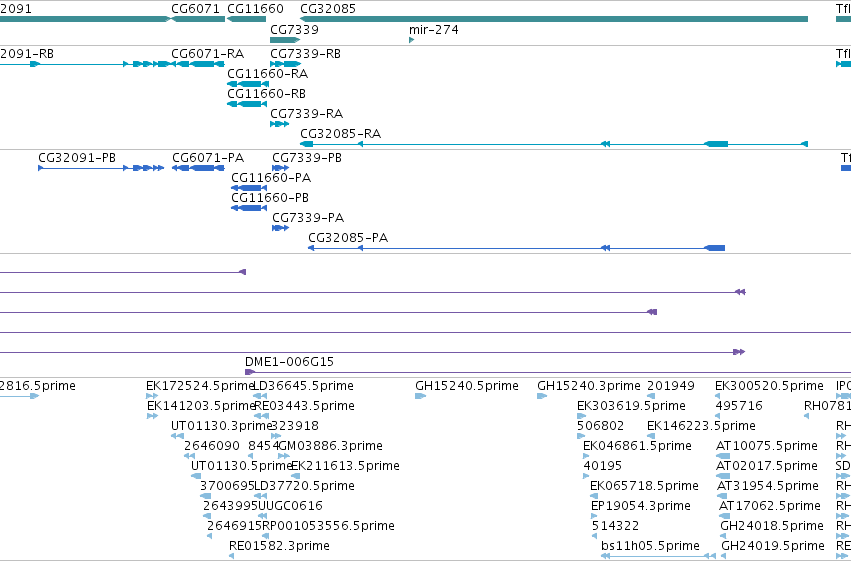Click the feature labeled 495716
Viewport: 851px width, 561px height.
pyautogui.click(x=739, y=406)
